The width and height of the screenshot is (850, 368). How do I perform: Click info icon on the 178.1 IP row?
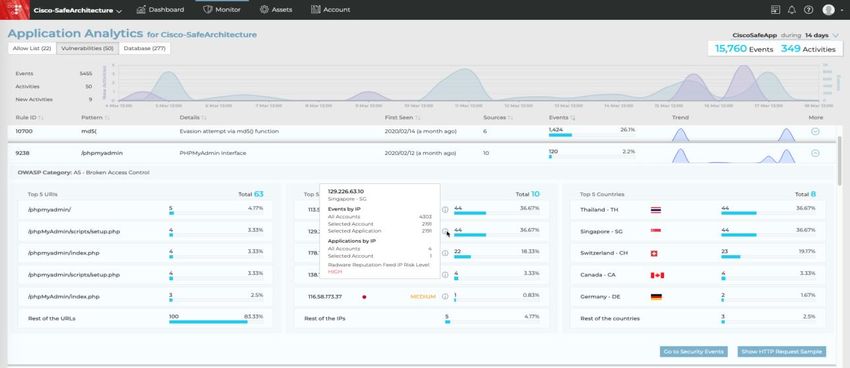(445, 253)
